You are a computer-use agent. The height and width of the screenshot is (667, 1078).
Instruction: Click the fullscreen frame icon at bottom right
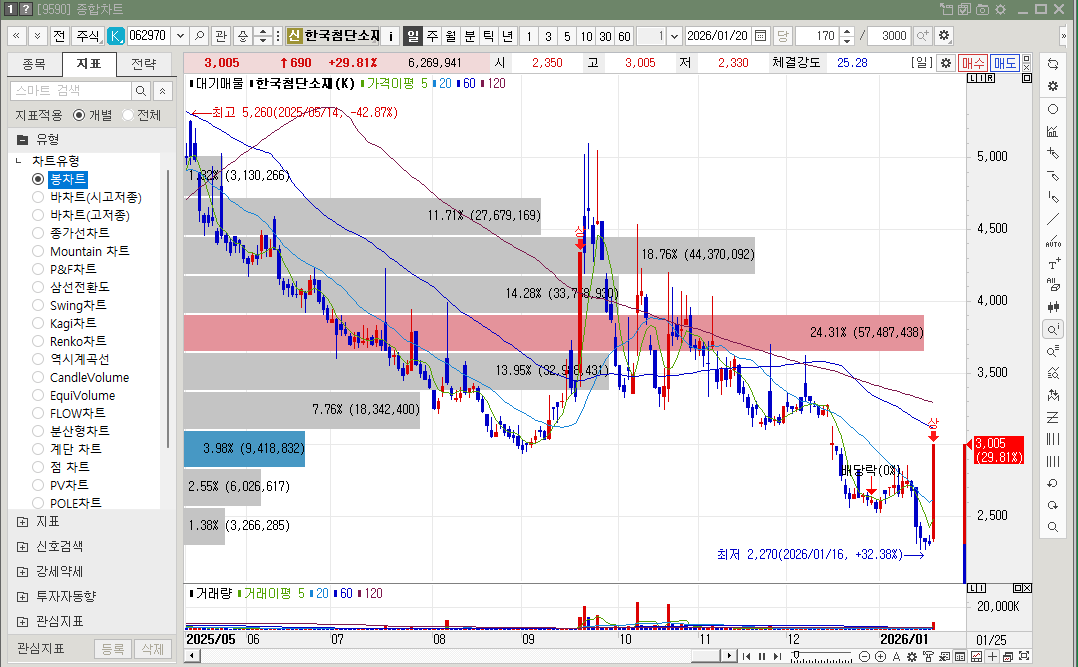click(1024, 657)
